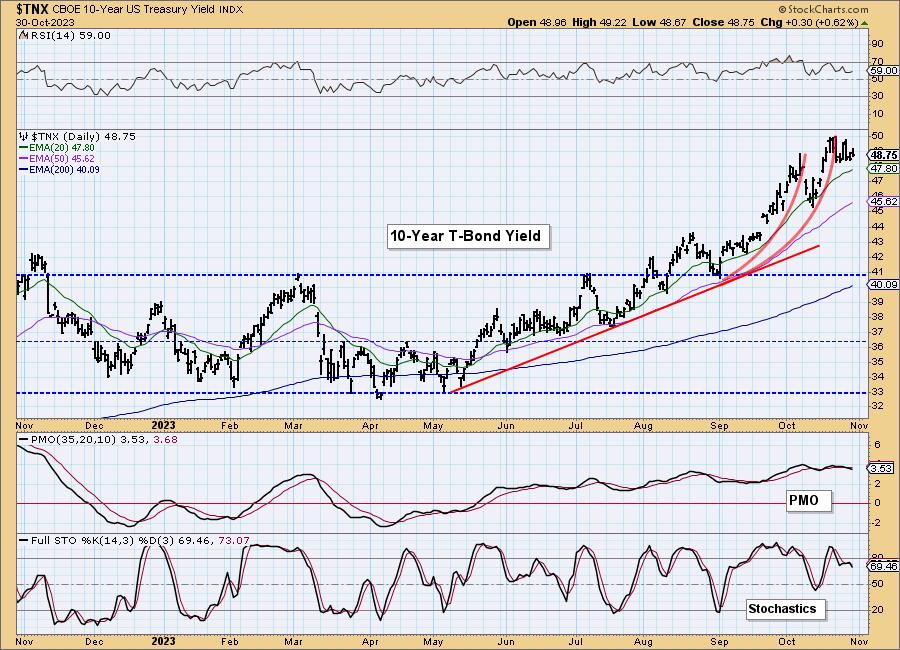900x650 pixels.
Task: Click the 59.00 RSI axis value tag
Action: click(x=884, y=71)
